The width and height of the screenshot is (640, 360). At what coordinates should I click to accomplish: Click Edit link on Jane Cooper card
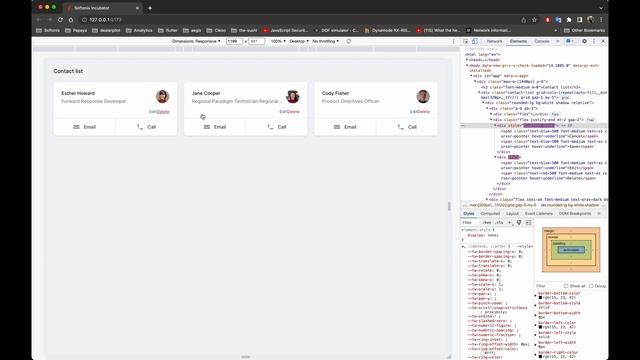282,111
